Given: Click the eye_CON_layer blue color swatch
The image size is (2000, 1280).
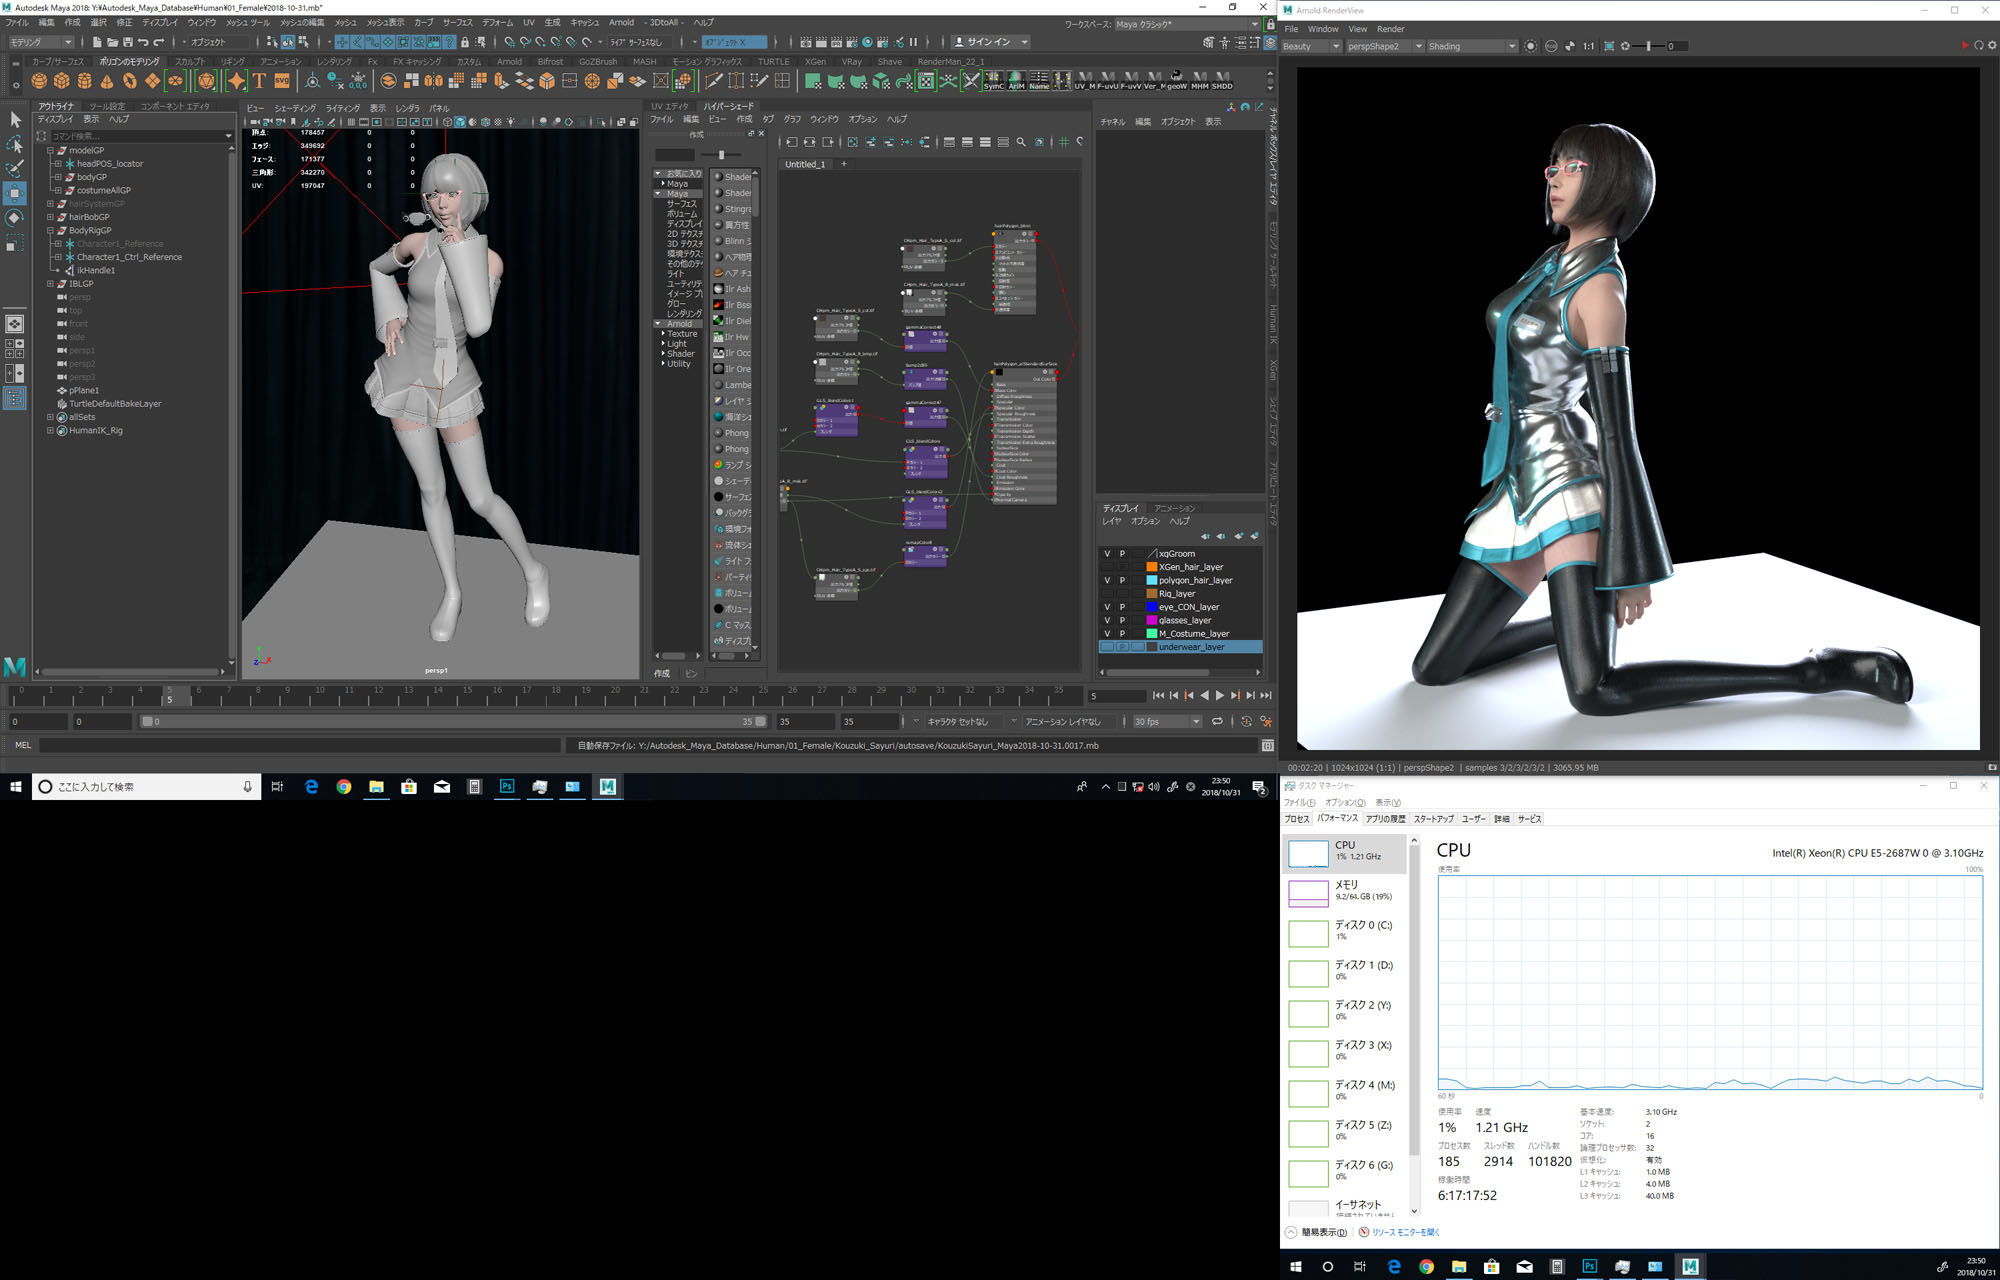Looking at the screenshot, I should coord(1151,607).
